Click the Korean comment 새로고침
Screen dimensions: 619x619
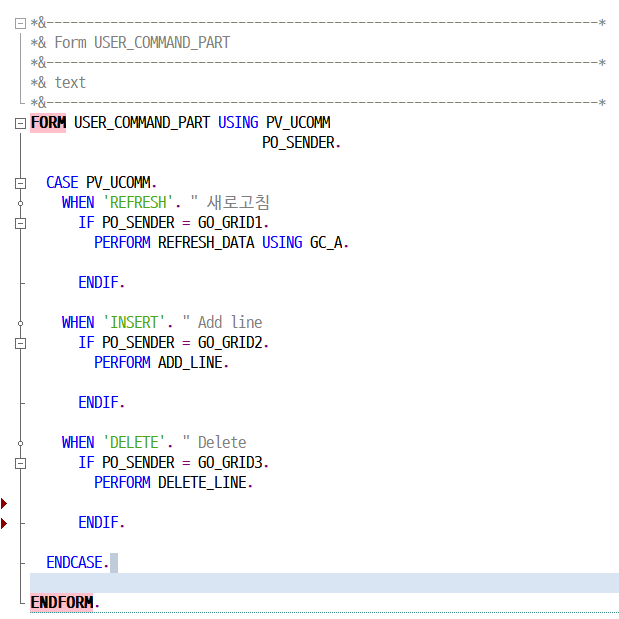(238, 203)
